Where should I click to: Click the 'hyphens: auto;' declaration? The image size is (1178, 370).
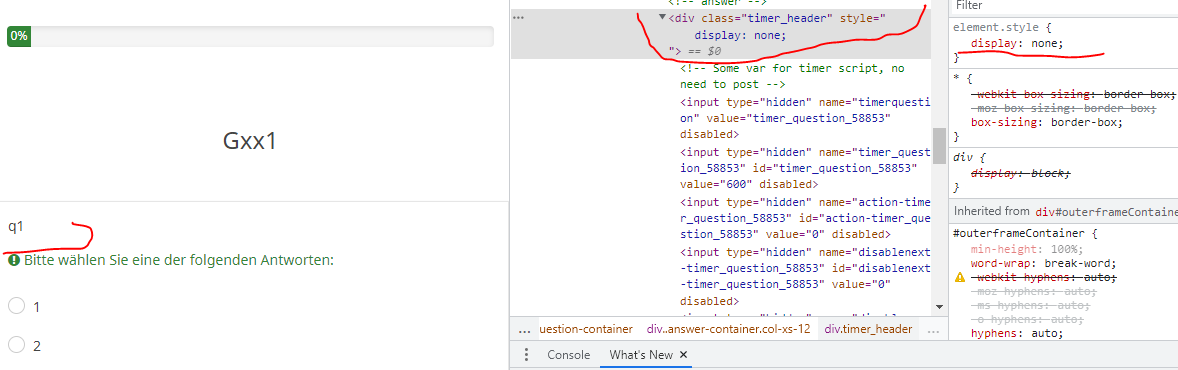[1016, 333]
